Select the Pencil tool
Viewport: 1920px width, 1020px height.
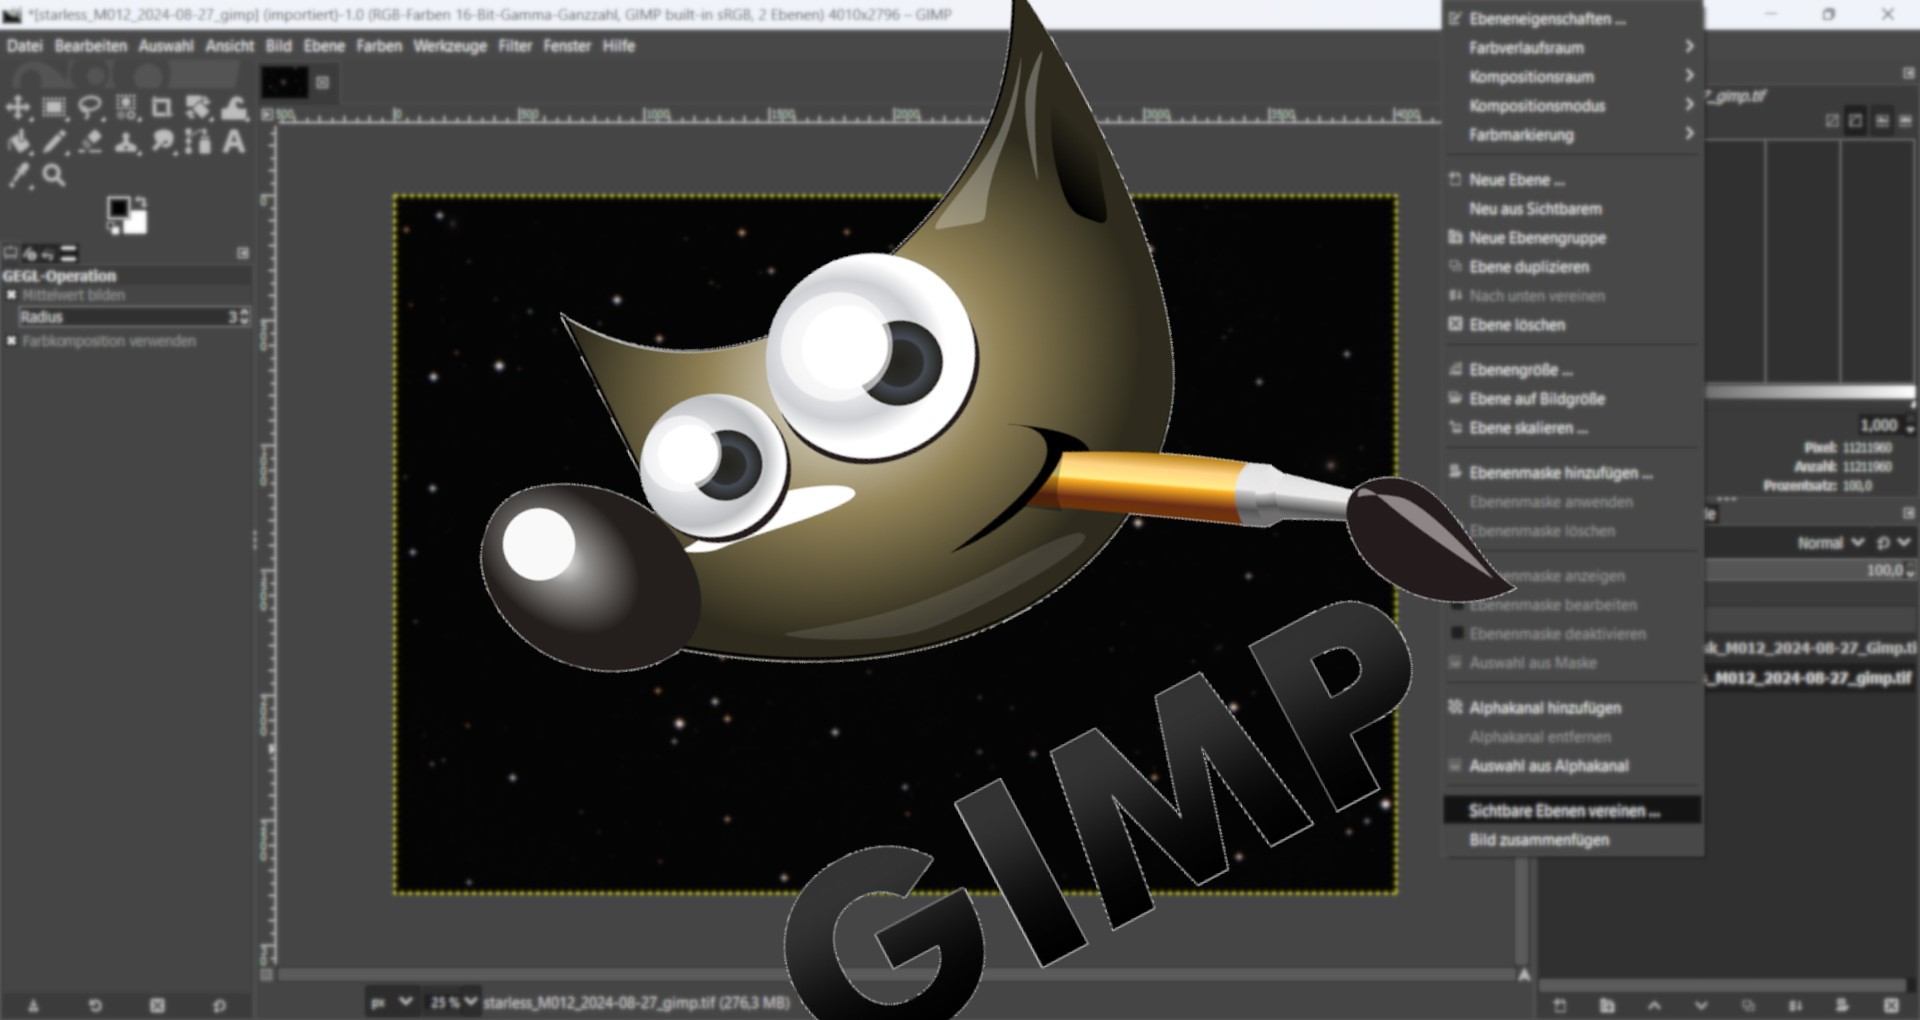tap(54, 142)
